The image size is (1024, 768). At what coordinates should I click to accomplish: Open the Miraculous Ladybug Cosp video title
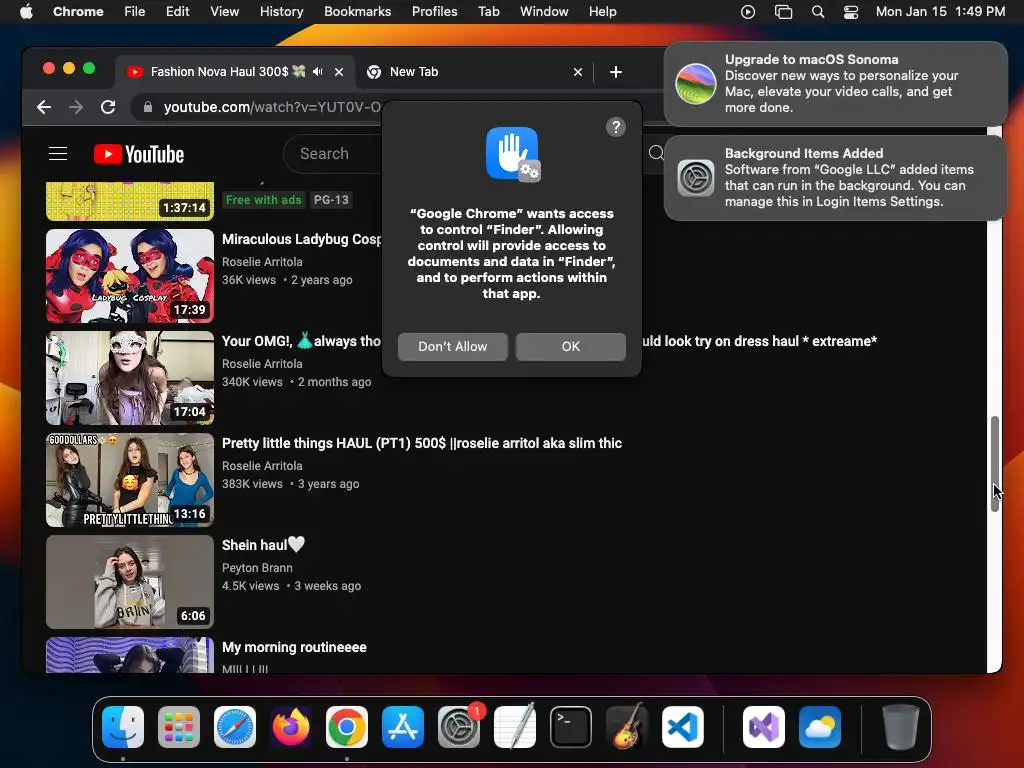pos(302,239)
